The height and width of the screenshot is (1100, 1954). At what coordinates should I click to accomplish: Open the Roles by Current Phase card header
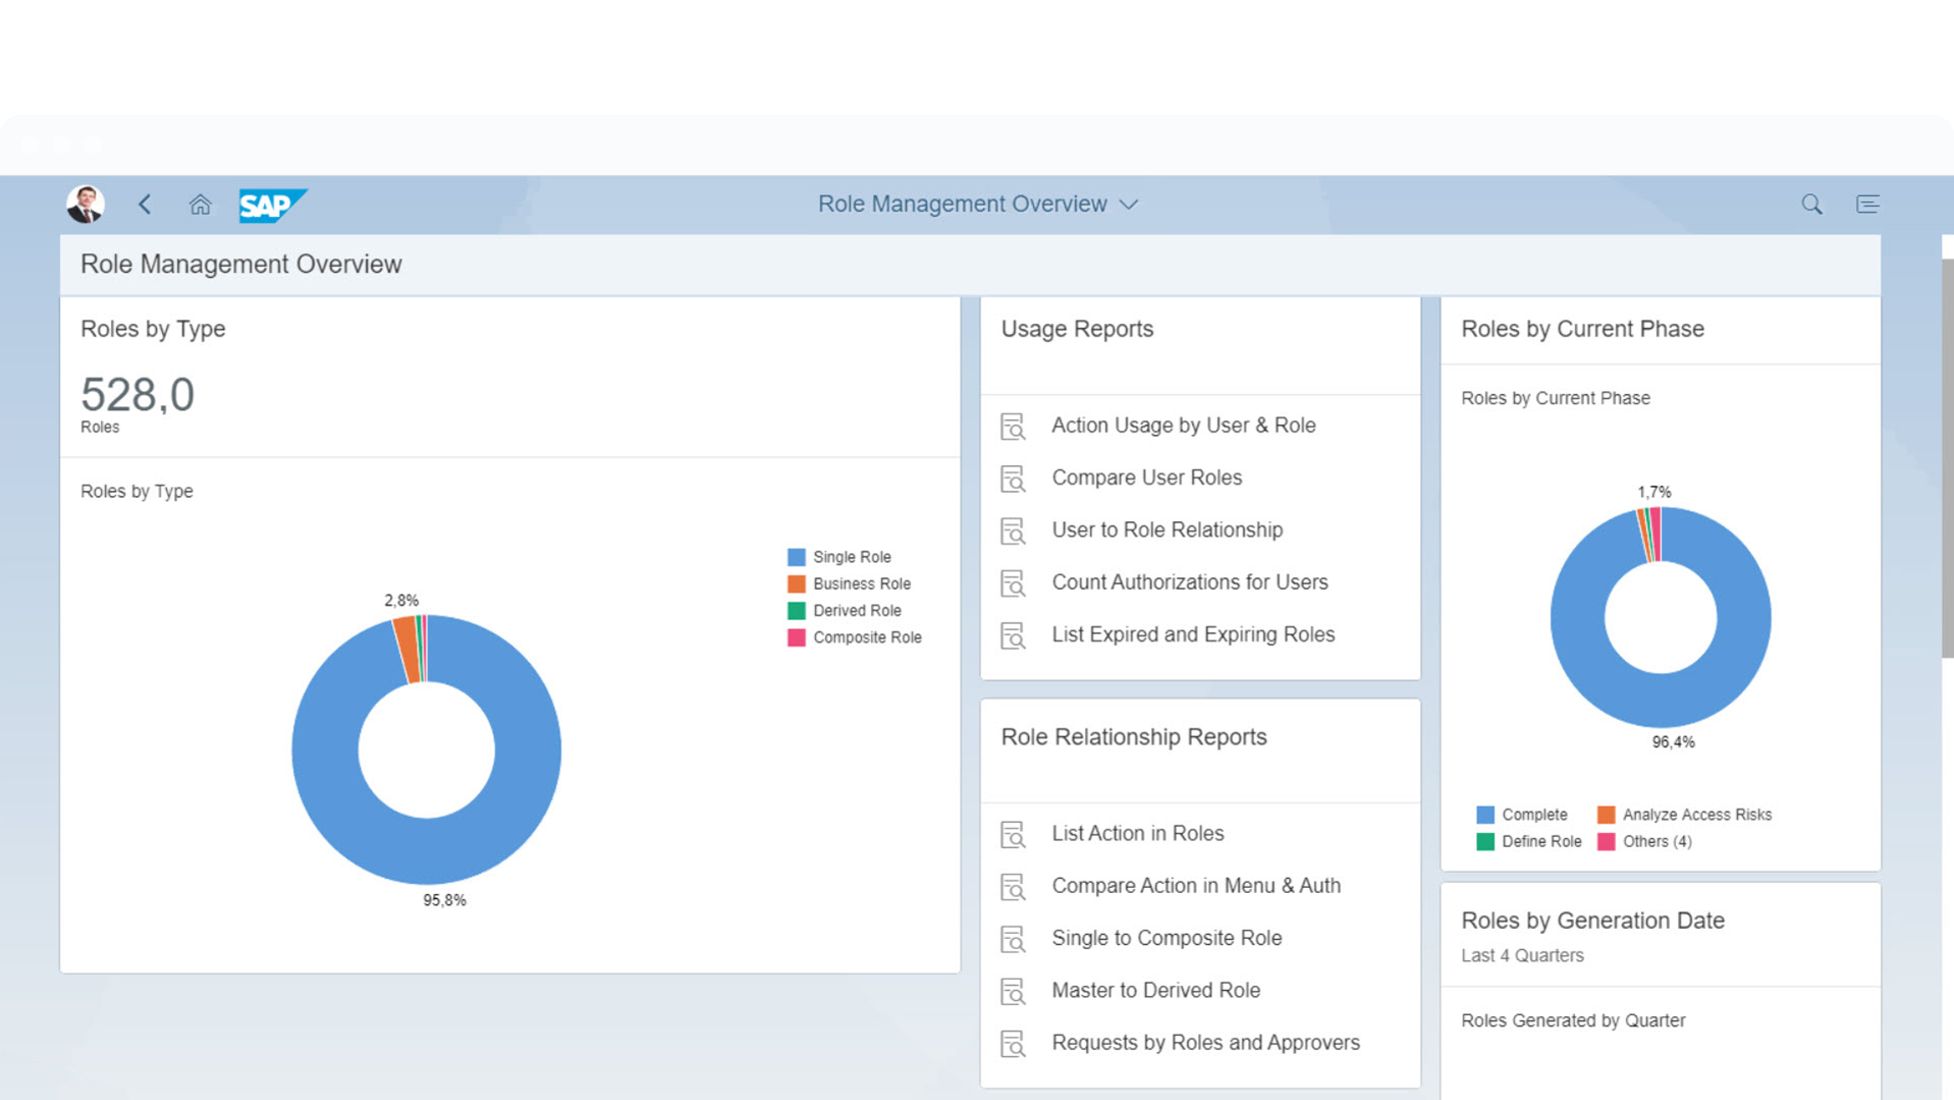[1582, 329]
